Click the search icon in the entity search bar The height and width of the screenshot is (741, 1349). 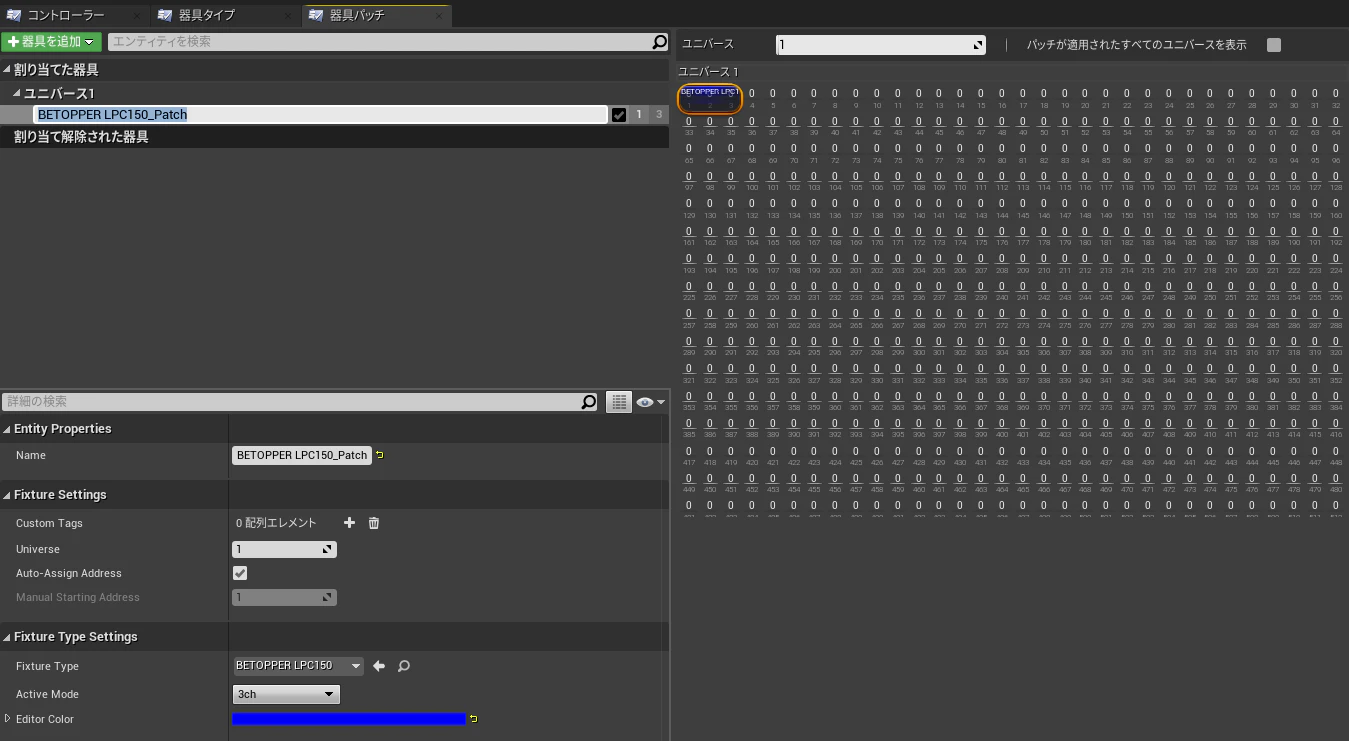(x=659, y=42)
